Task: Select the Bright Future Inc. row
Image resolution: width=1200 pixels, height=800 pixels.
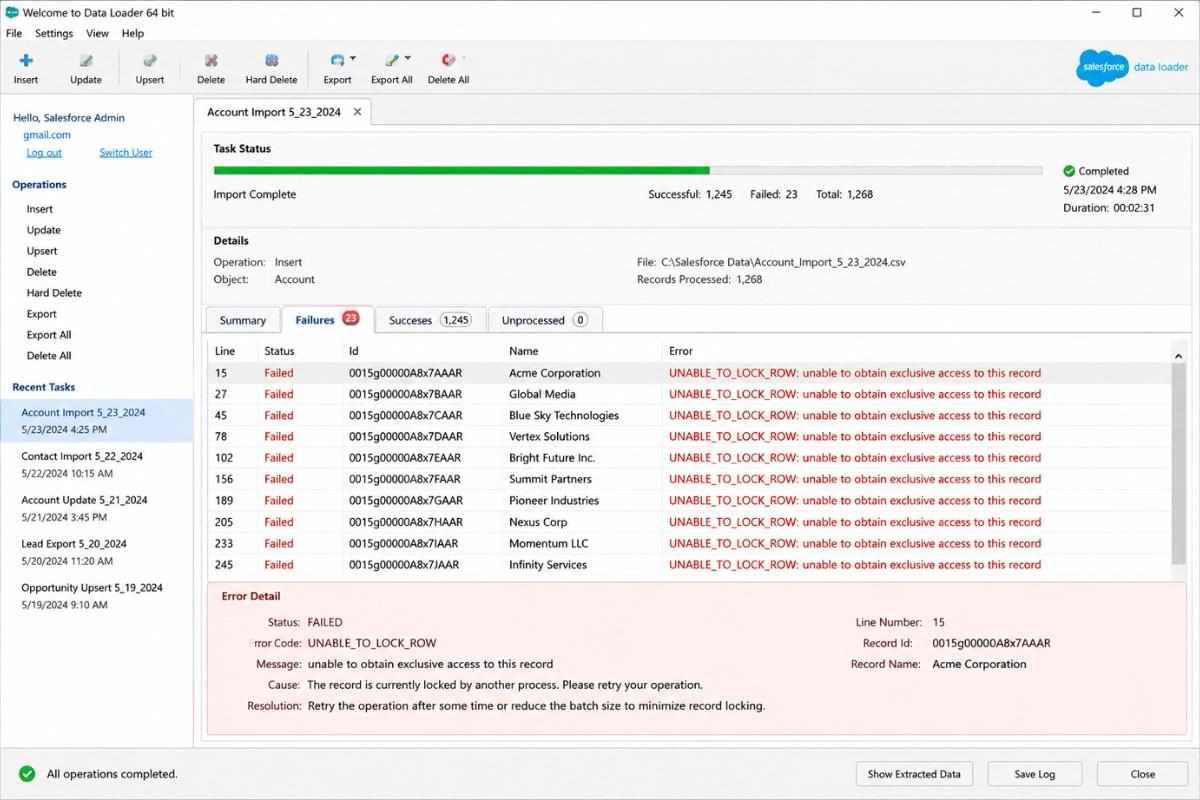Action: point(689,458)
